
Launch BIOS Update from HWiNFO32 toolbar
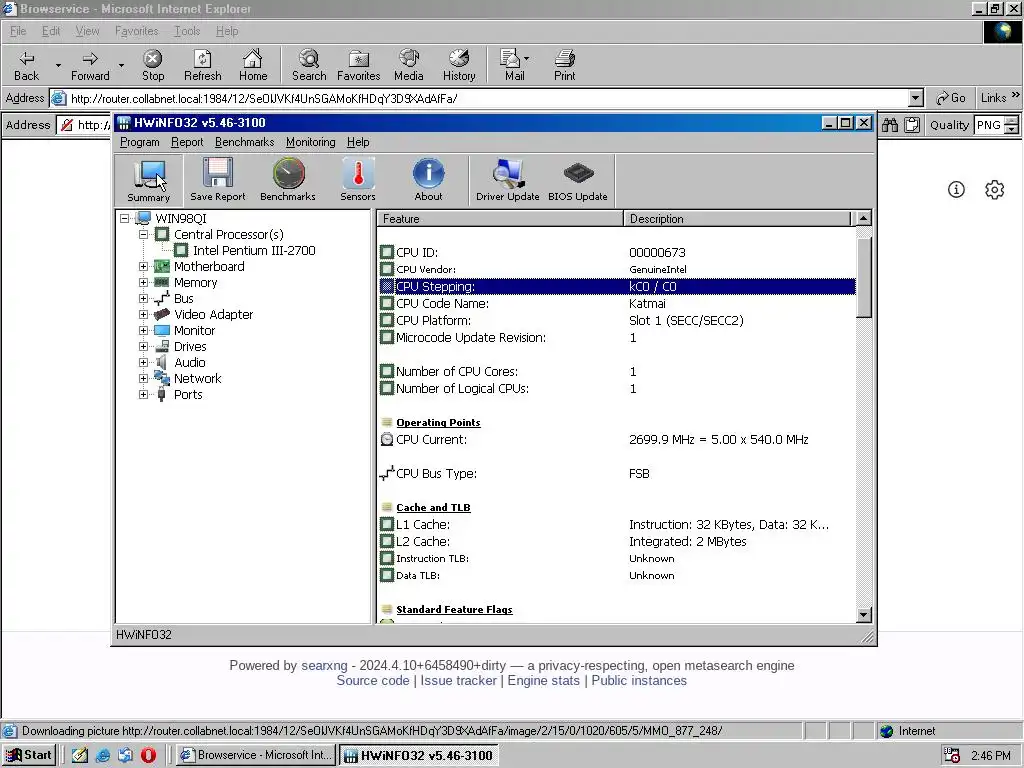[x=578, y=181]
